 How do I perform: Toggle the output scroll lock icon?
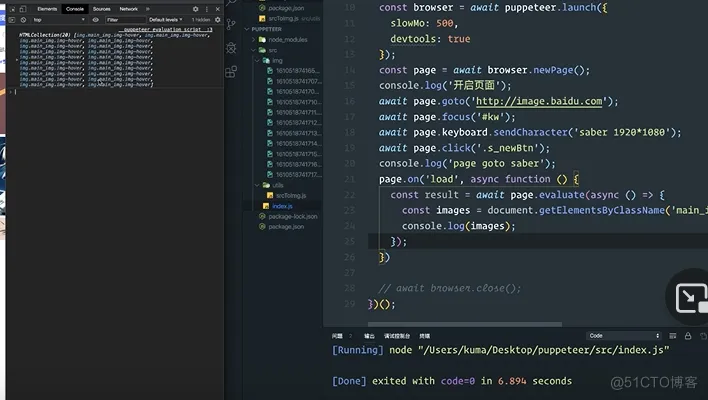(688, 336)
